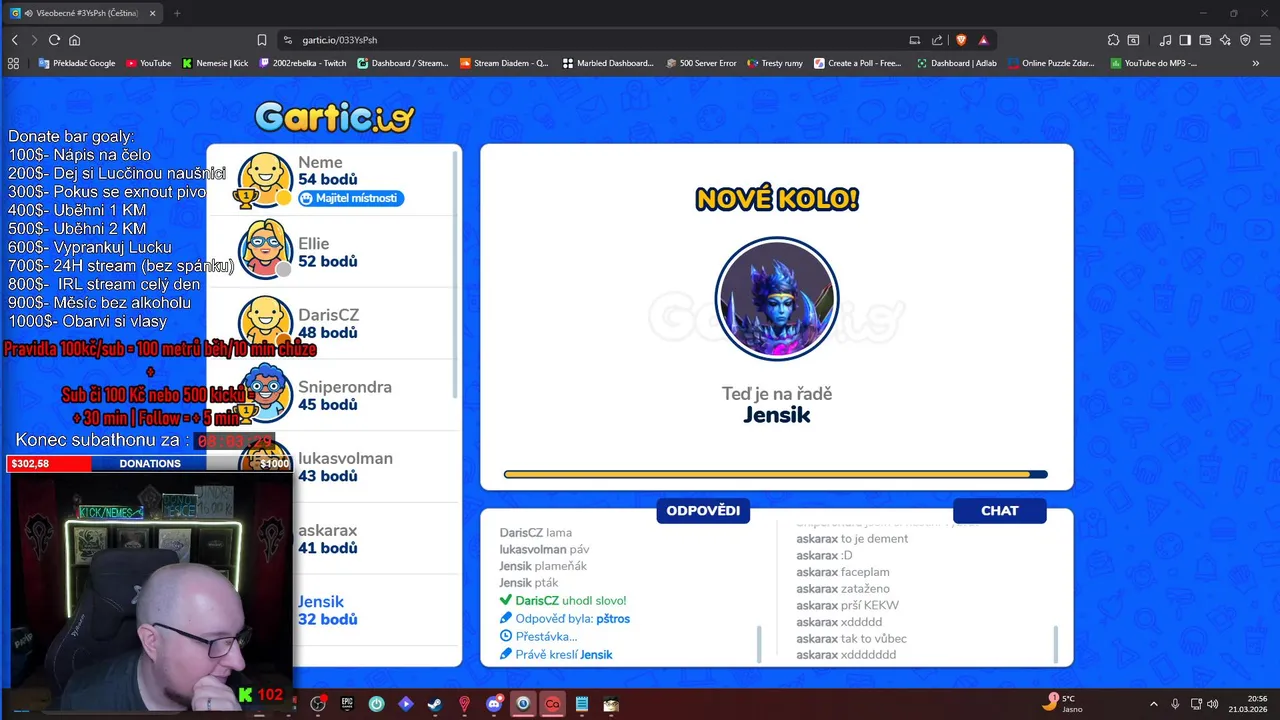Open the Create a Poll bookmark

[858, 63]
